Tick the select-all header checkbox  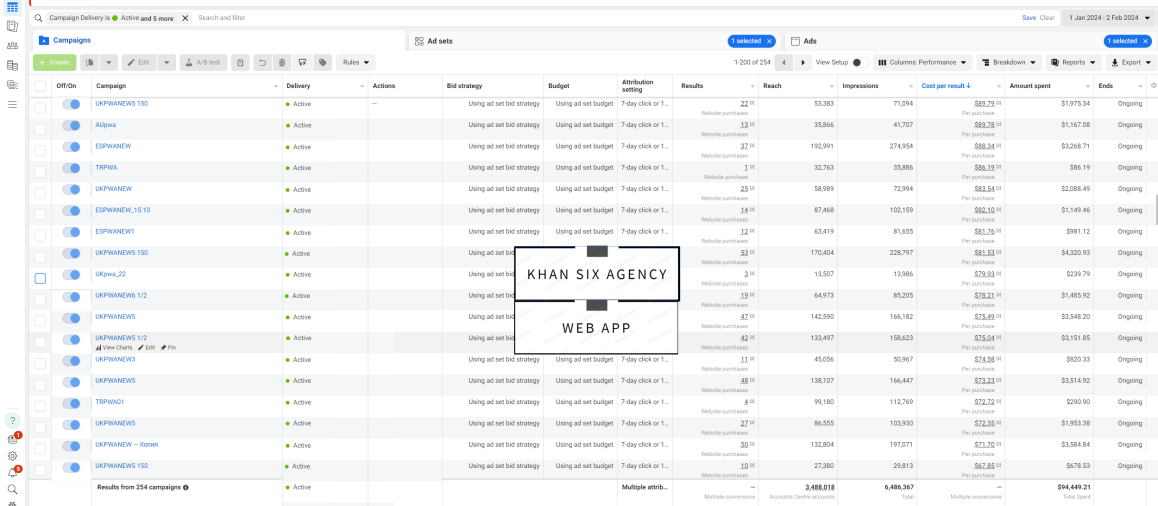(x=40, y=86)
